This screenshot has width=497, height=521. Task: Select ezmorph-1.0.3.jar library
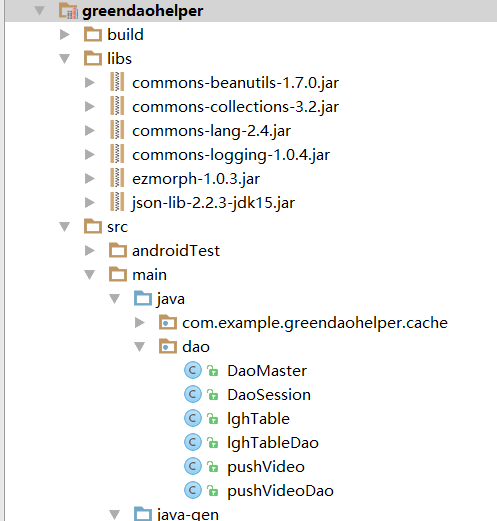[x=196, y=179]
